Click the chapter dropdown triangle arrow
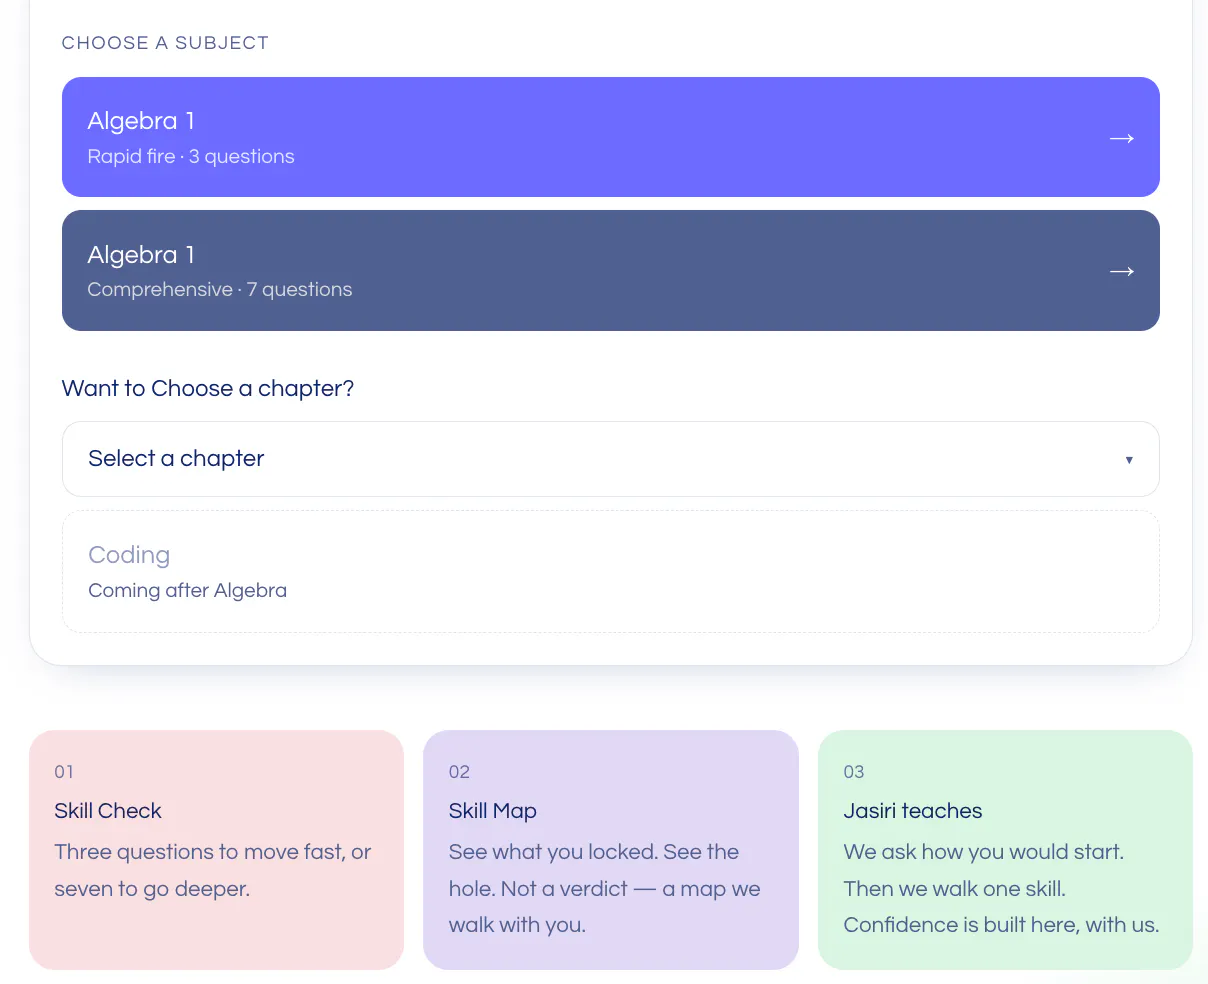The width and height of the screenshot is (1208, 984). [1129, 460]
